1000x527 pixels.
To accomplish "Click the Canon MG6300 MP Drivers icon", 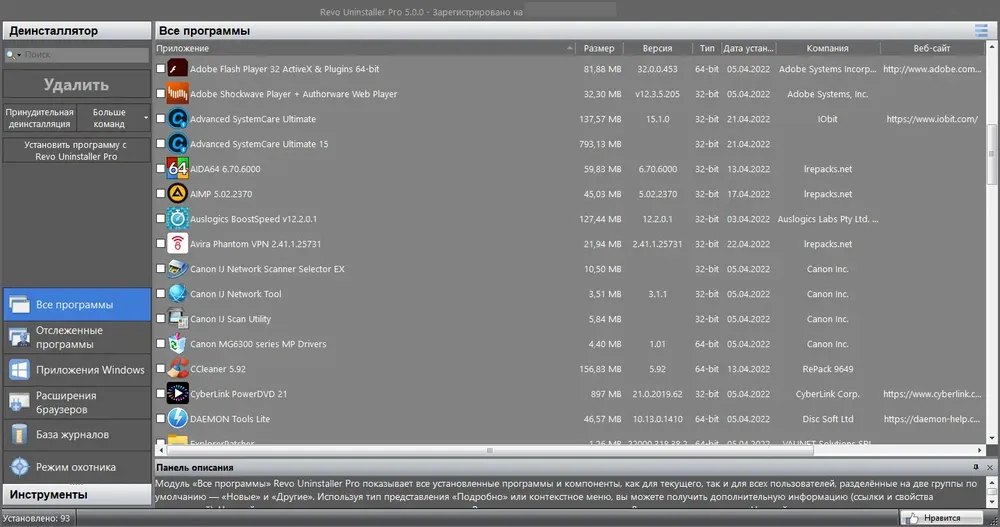I will tap(177, 343).
